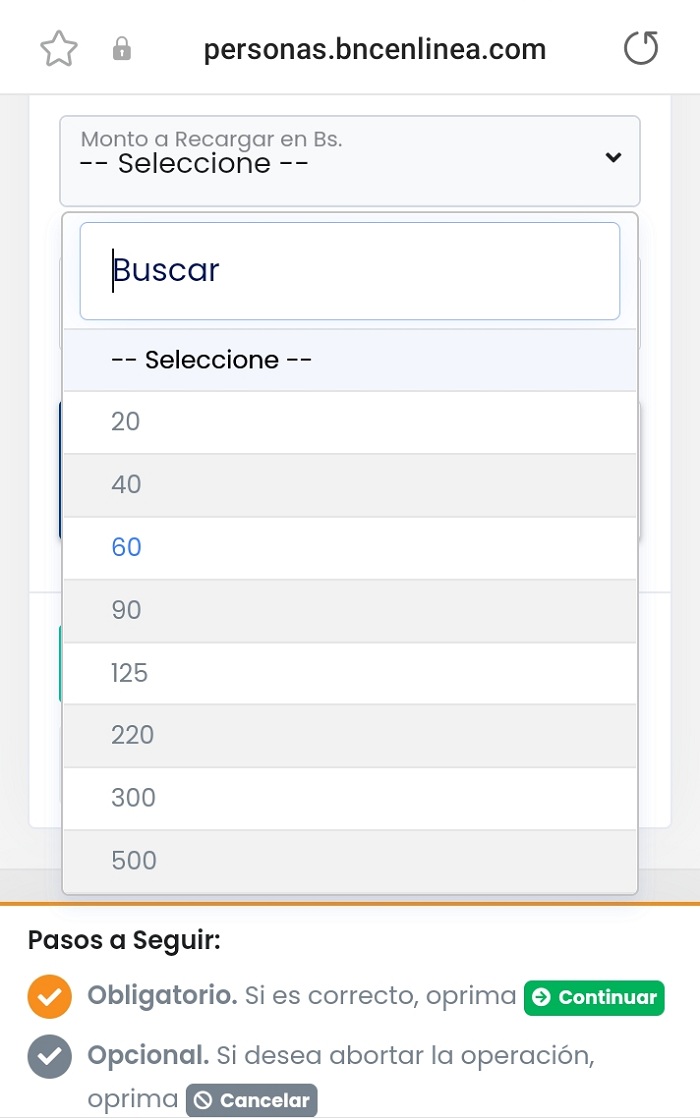This screenshot has height=1119, width=700.
Task: Reload the page with refresh icon
Action: point(641,49)
